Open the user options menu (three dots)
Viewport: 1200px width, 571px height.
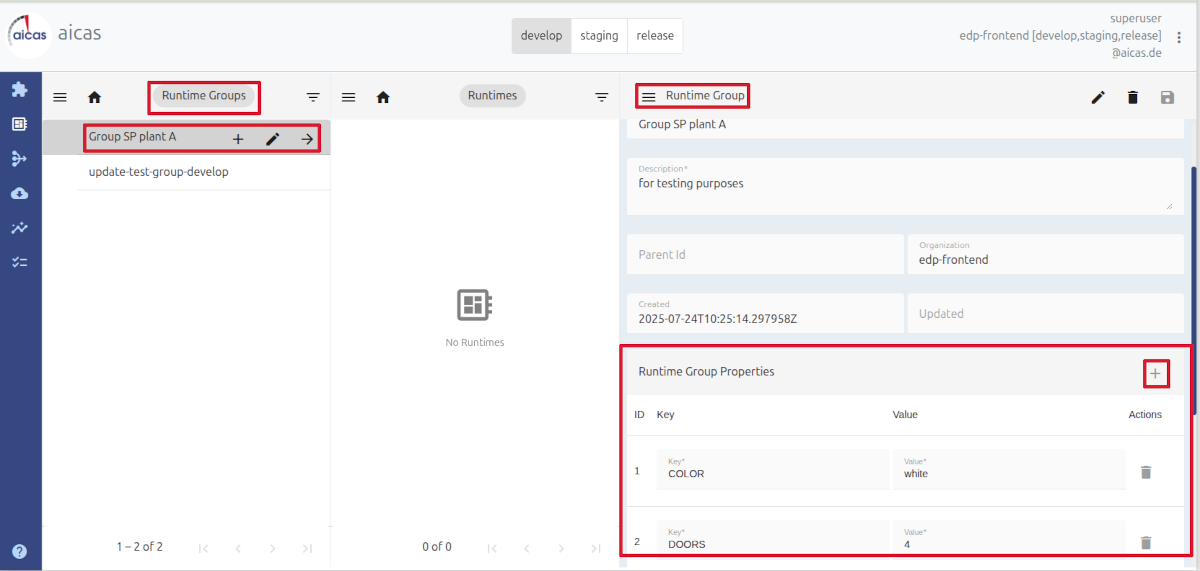coord(1180,37)
